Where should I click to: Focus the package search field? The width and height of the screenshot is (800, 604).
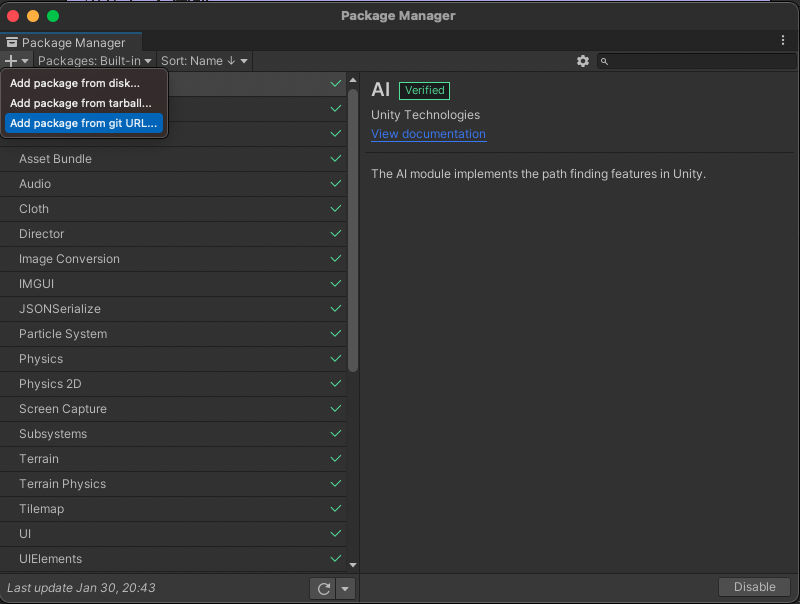tap(696, 61)
